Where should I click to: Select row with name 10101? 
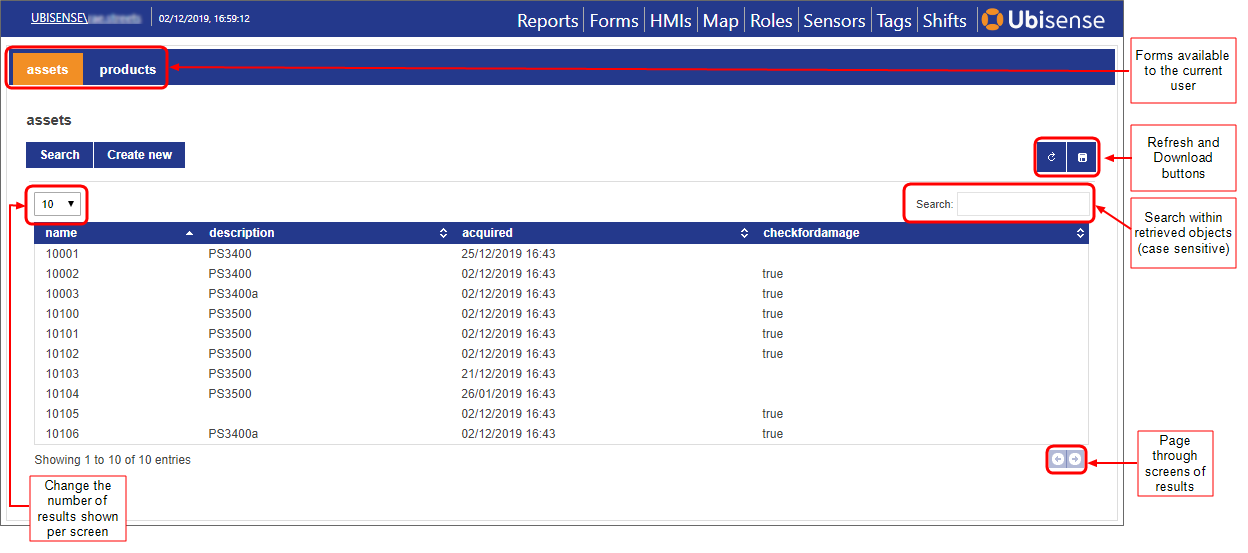click(x=561, y=334)
